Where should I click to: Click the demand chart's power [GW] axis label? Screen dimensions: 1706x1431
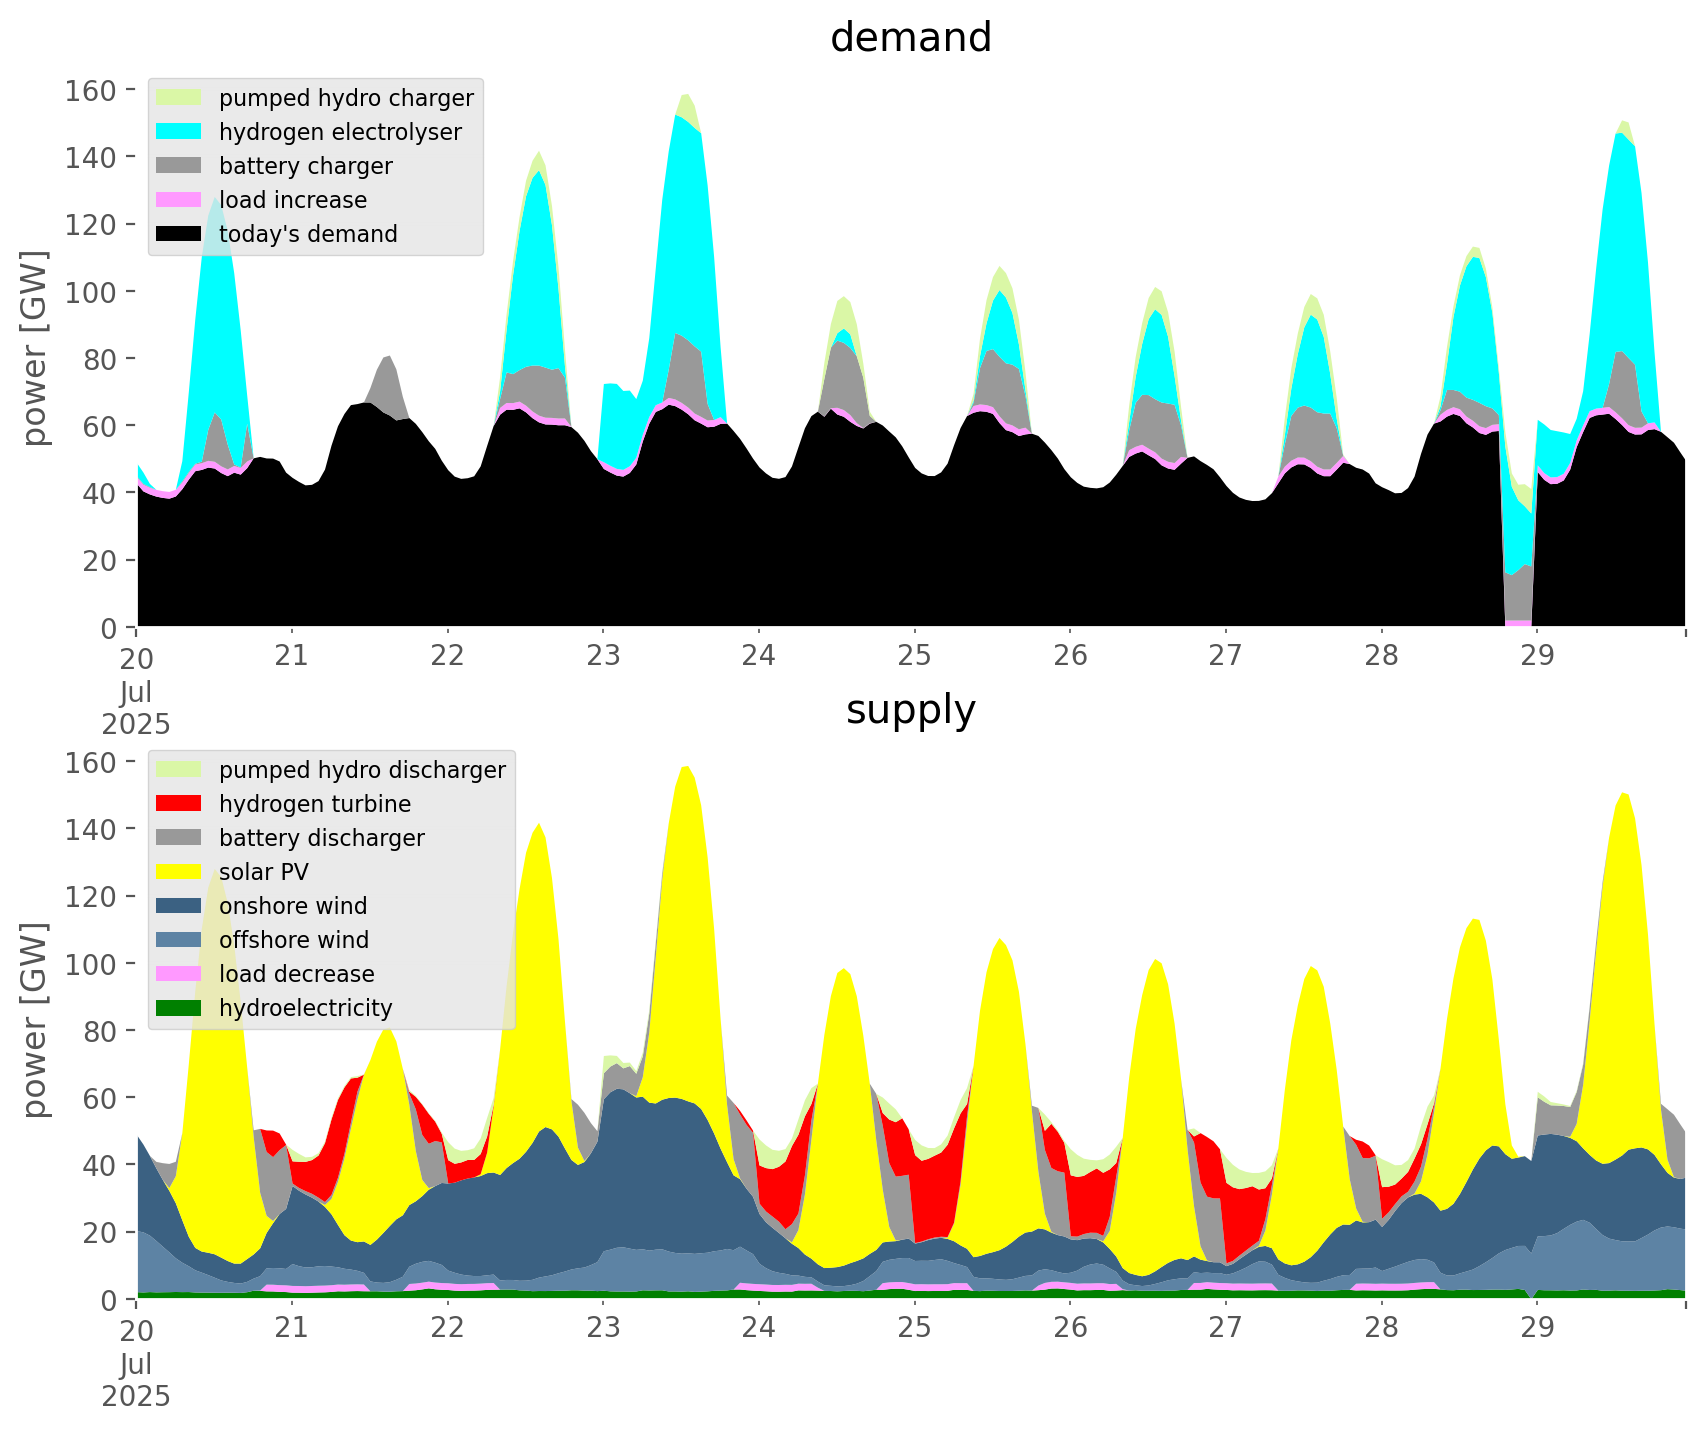tap(34, 348)
